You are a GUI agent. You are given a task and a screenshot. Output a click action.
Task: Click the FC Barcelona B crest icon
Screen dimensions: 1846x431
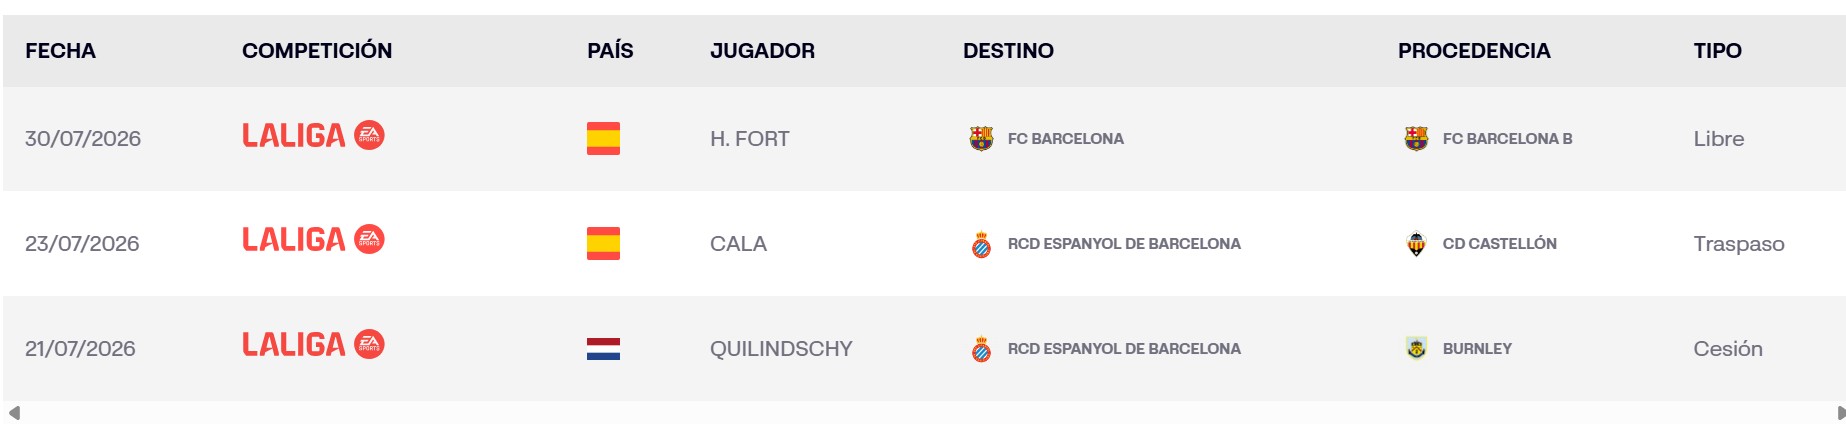point(1416,138)
